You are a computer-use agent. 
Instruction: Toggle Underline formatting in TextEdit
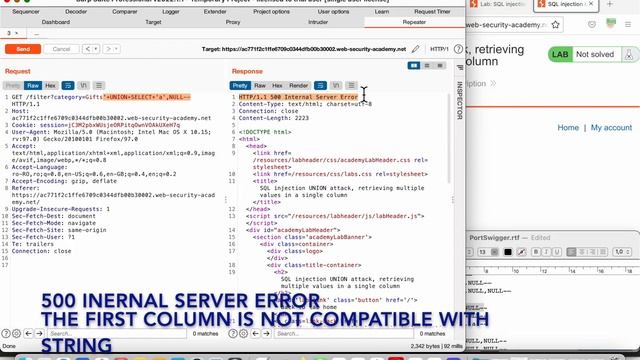tap(556, 252)
